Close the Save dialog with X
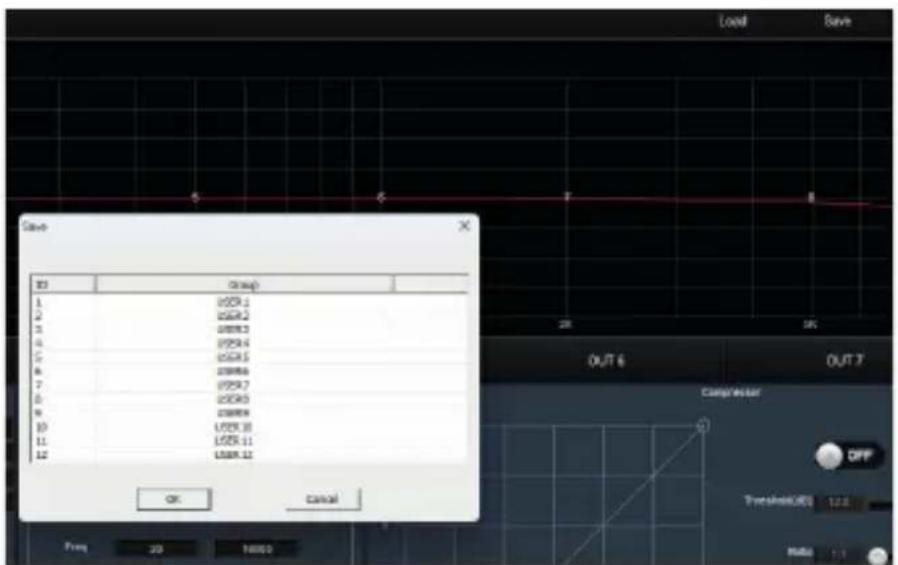Viewport: 898px width, 565px height. click(464, 226)
